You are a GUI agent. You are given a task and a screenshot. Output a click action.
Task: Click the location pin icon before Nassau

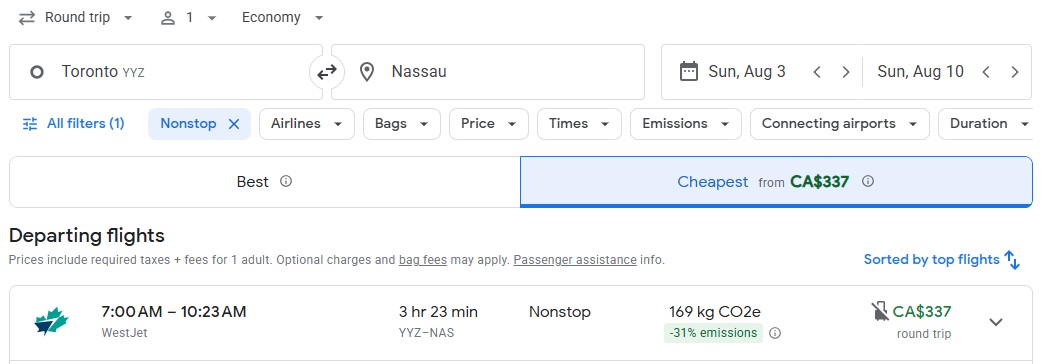coord(367,72)
